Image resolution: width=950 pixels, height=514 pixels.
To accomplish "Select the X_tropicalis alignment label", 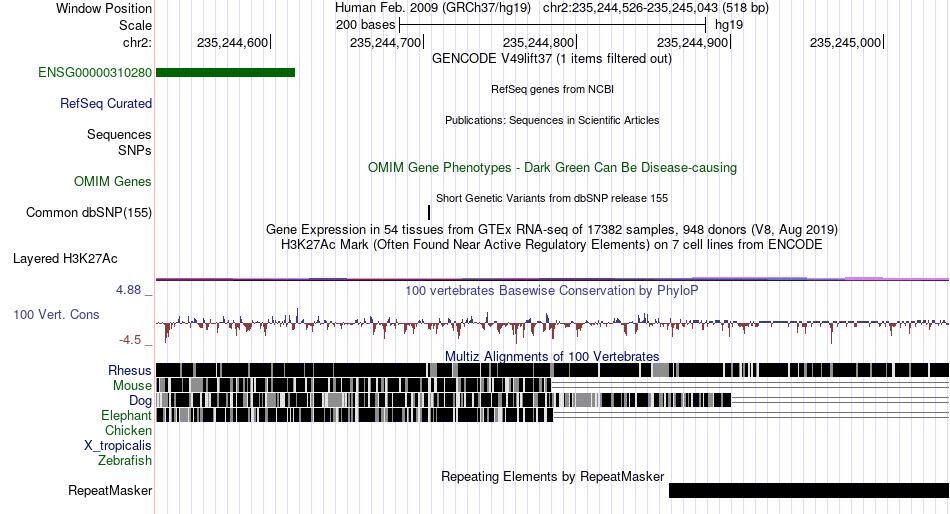I will coord(118,446).
